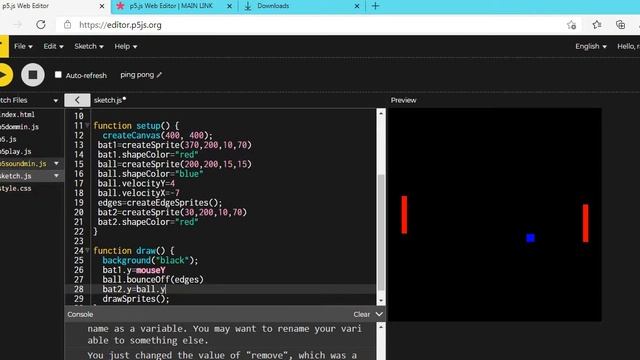This screenshot has width=640, height=360.
Task: Open p5.js in the file list
Action: pos(8,139)
